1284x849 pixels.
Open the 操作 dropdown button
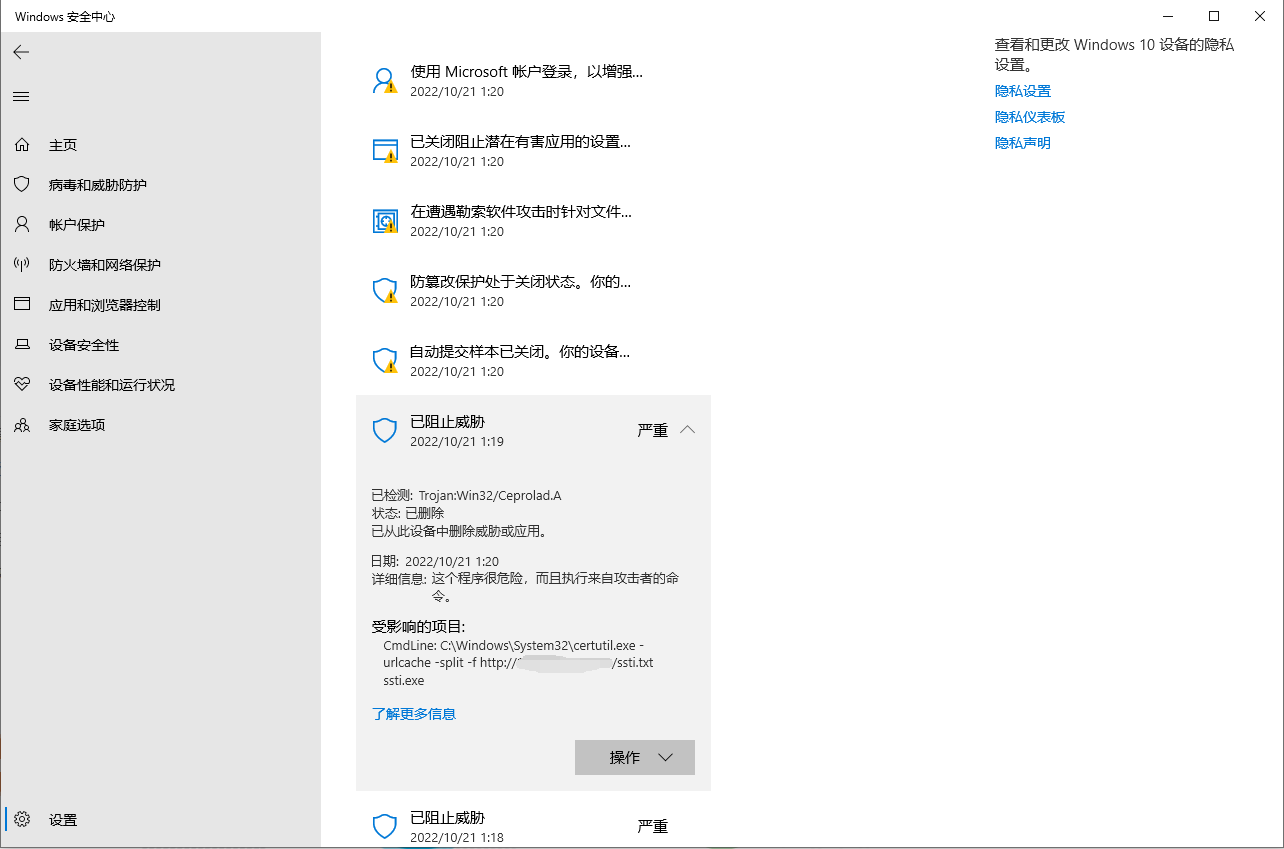click(635, 757)
